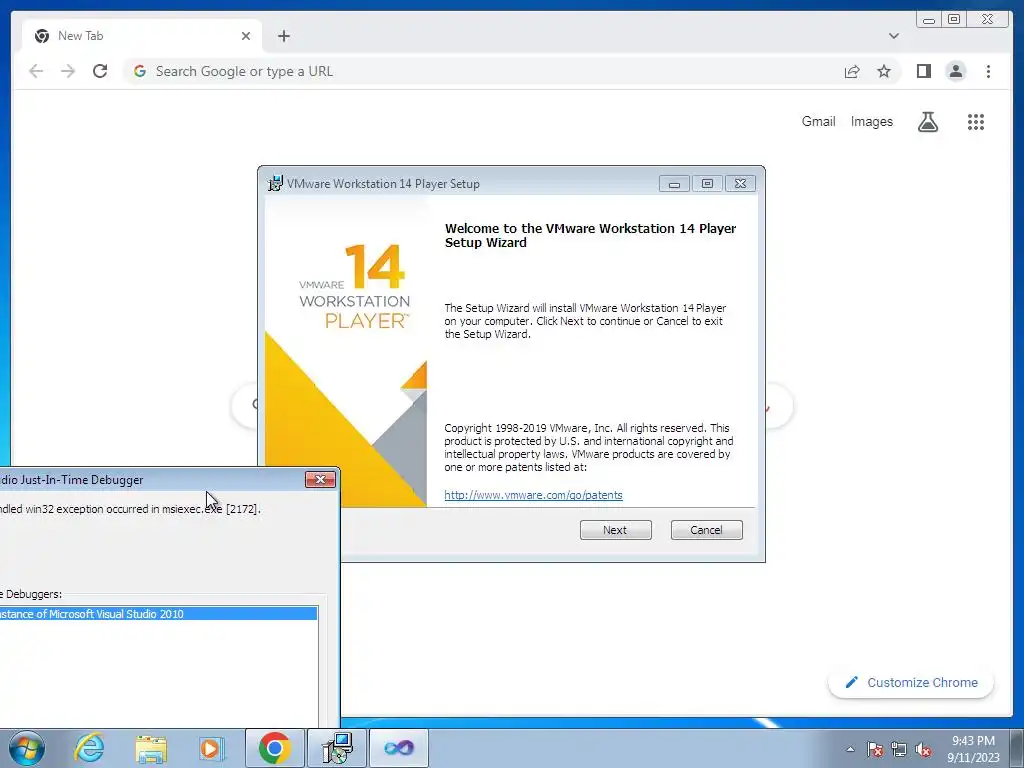Select the New Tab tab

pyautogui.click(x=142, y=36)
